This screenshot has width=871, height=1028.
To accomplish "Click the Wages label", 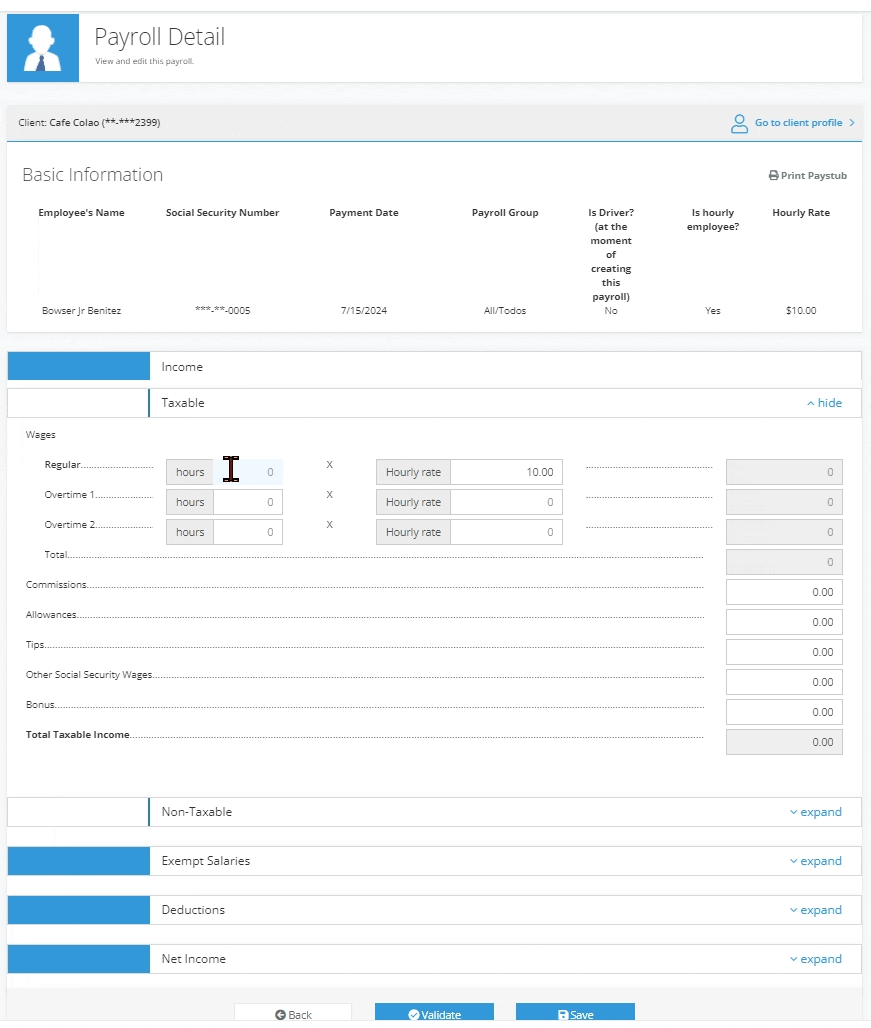I will click(41, 435).
